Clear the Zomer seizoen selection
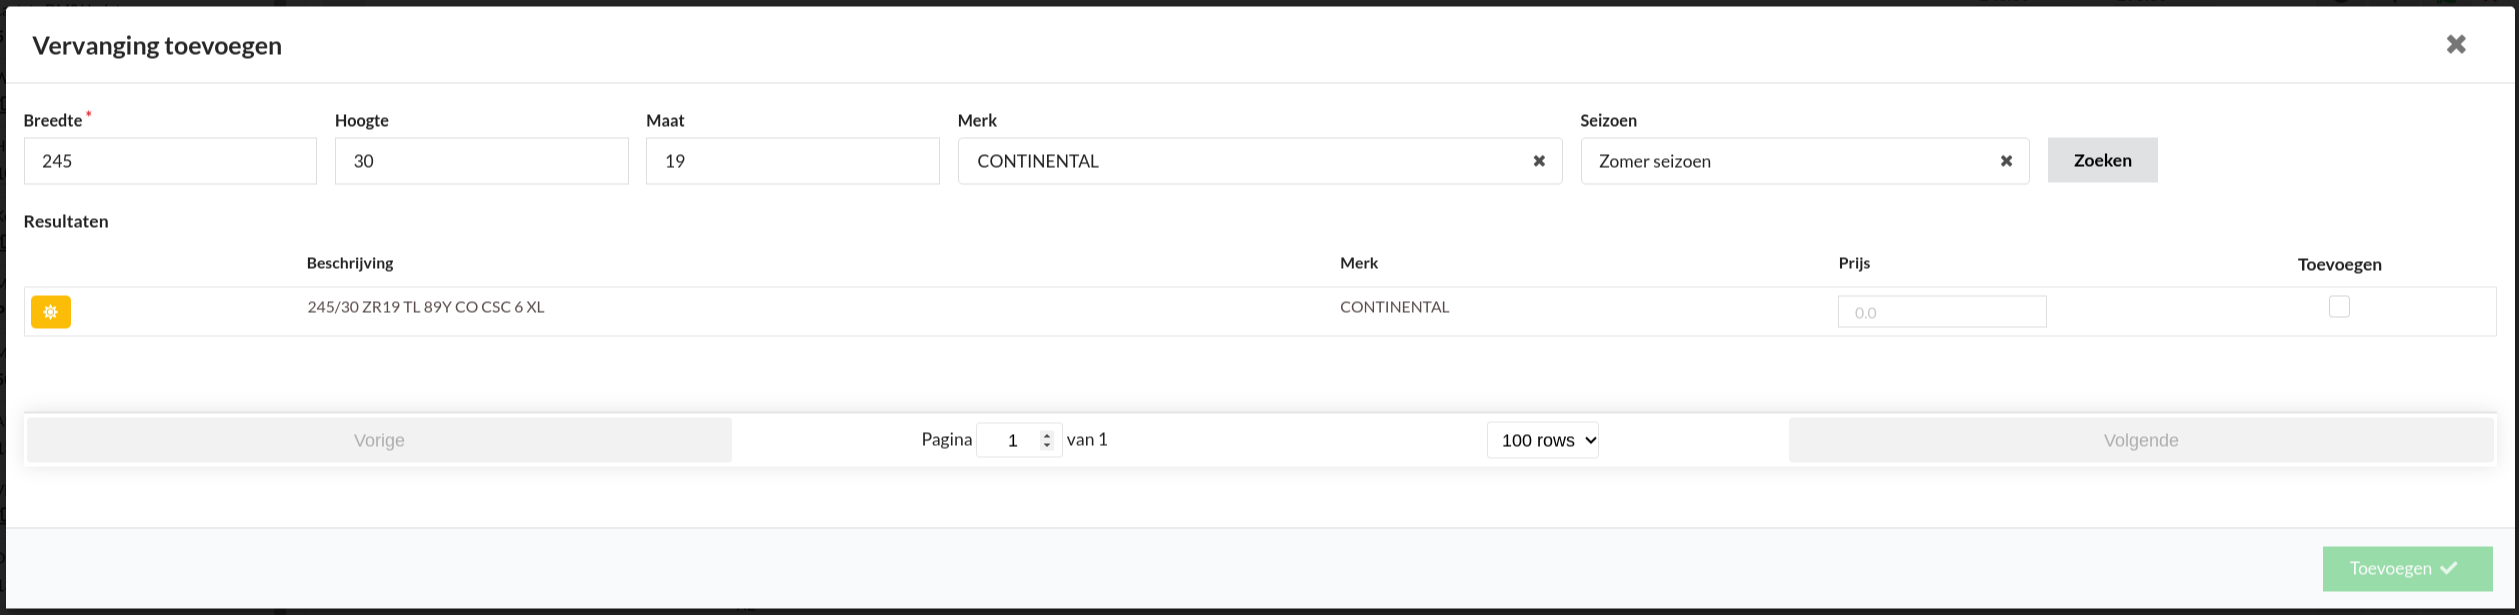Viewport: 2519px width, 615px height. (x=2006, y=161)
